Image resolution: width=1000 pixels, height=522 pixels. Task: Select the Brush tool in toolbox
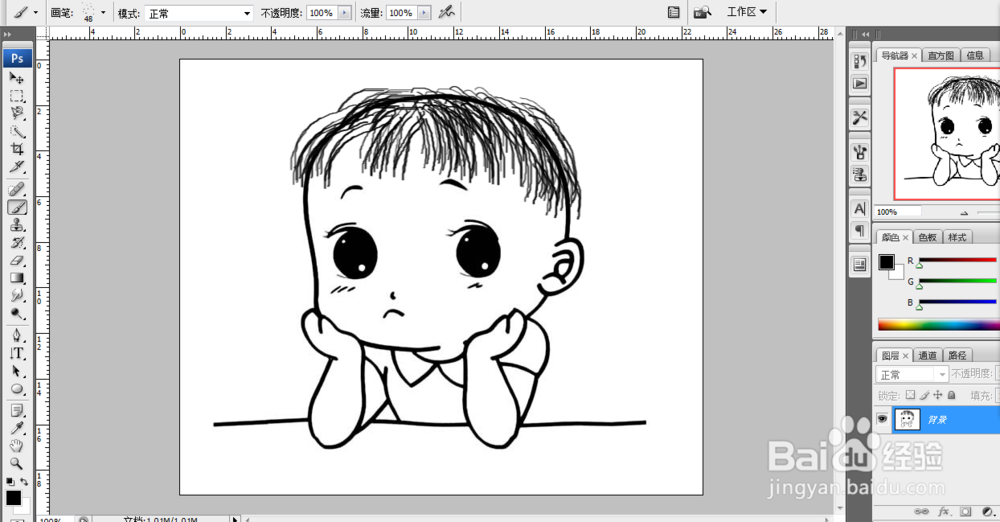point(17,207)
